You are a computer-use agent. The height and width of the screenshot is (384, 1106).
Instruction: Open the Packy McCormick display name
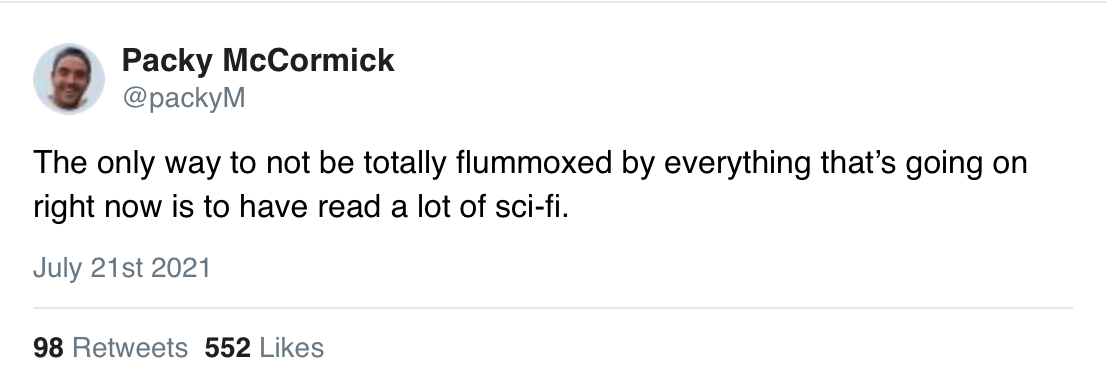pyautogui.click(x=258, y=61)
